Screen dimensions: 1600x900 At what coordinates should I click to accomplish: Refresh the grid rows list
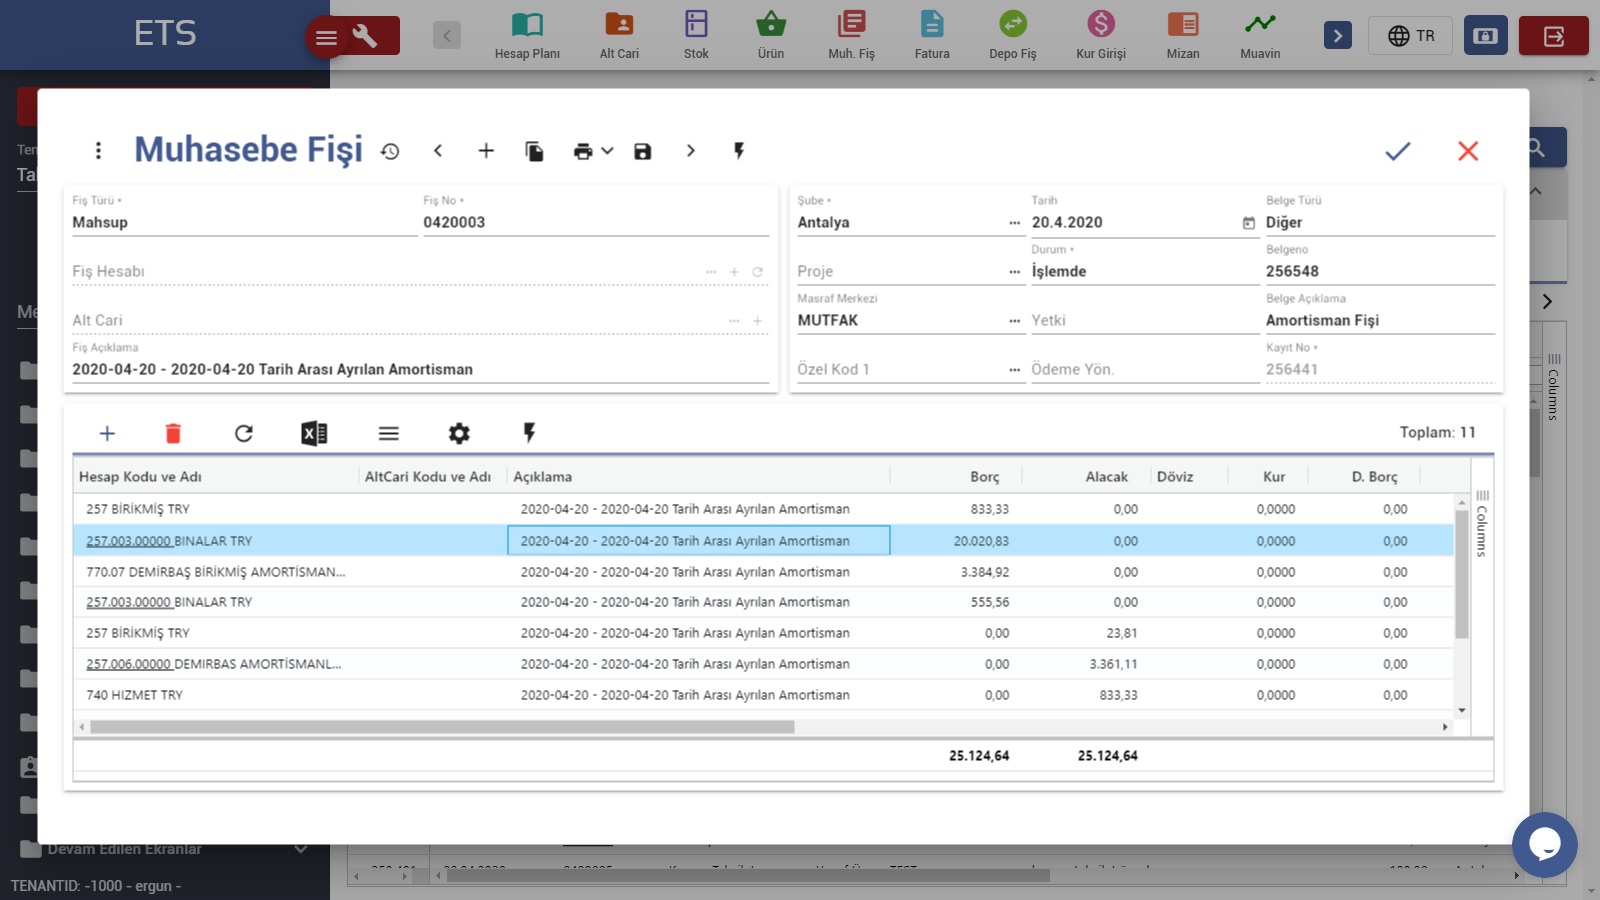point(243,433)
